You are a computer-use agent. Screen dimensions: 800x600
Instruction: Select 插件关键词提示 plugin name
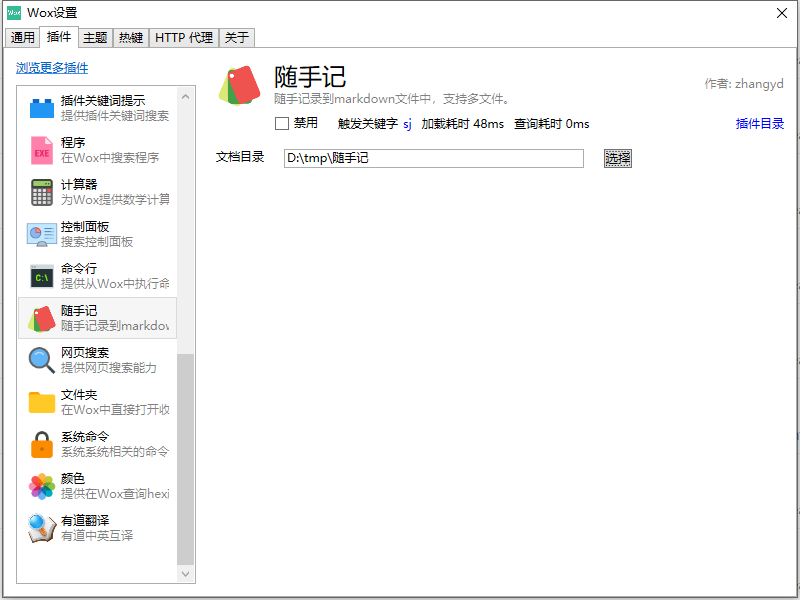click(103, 101)
